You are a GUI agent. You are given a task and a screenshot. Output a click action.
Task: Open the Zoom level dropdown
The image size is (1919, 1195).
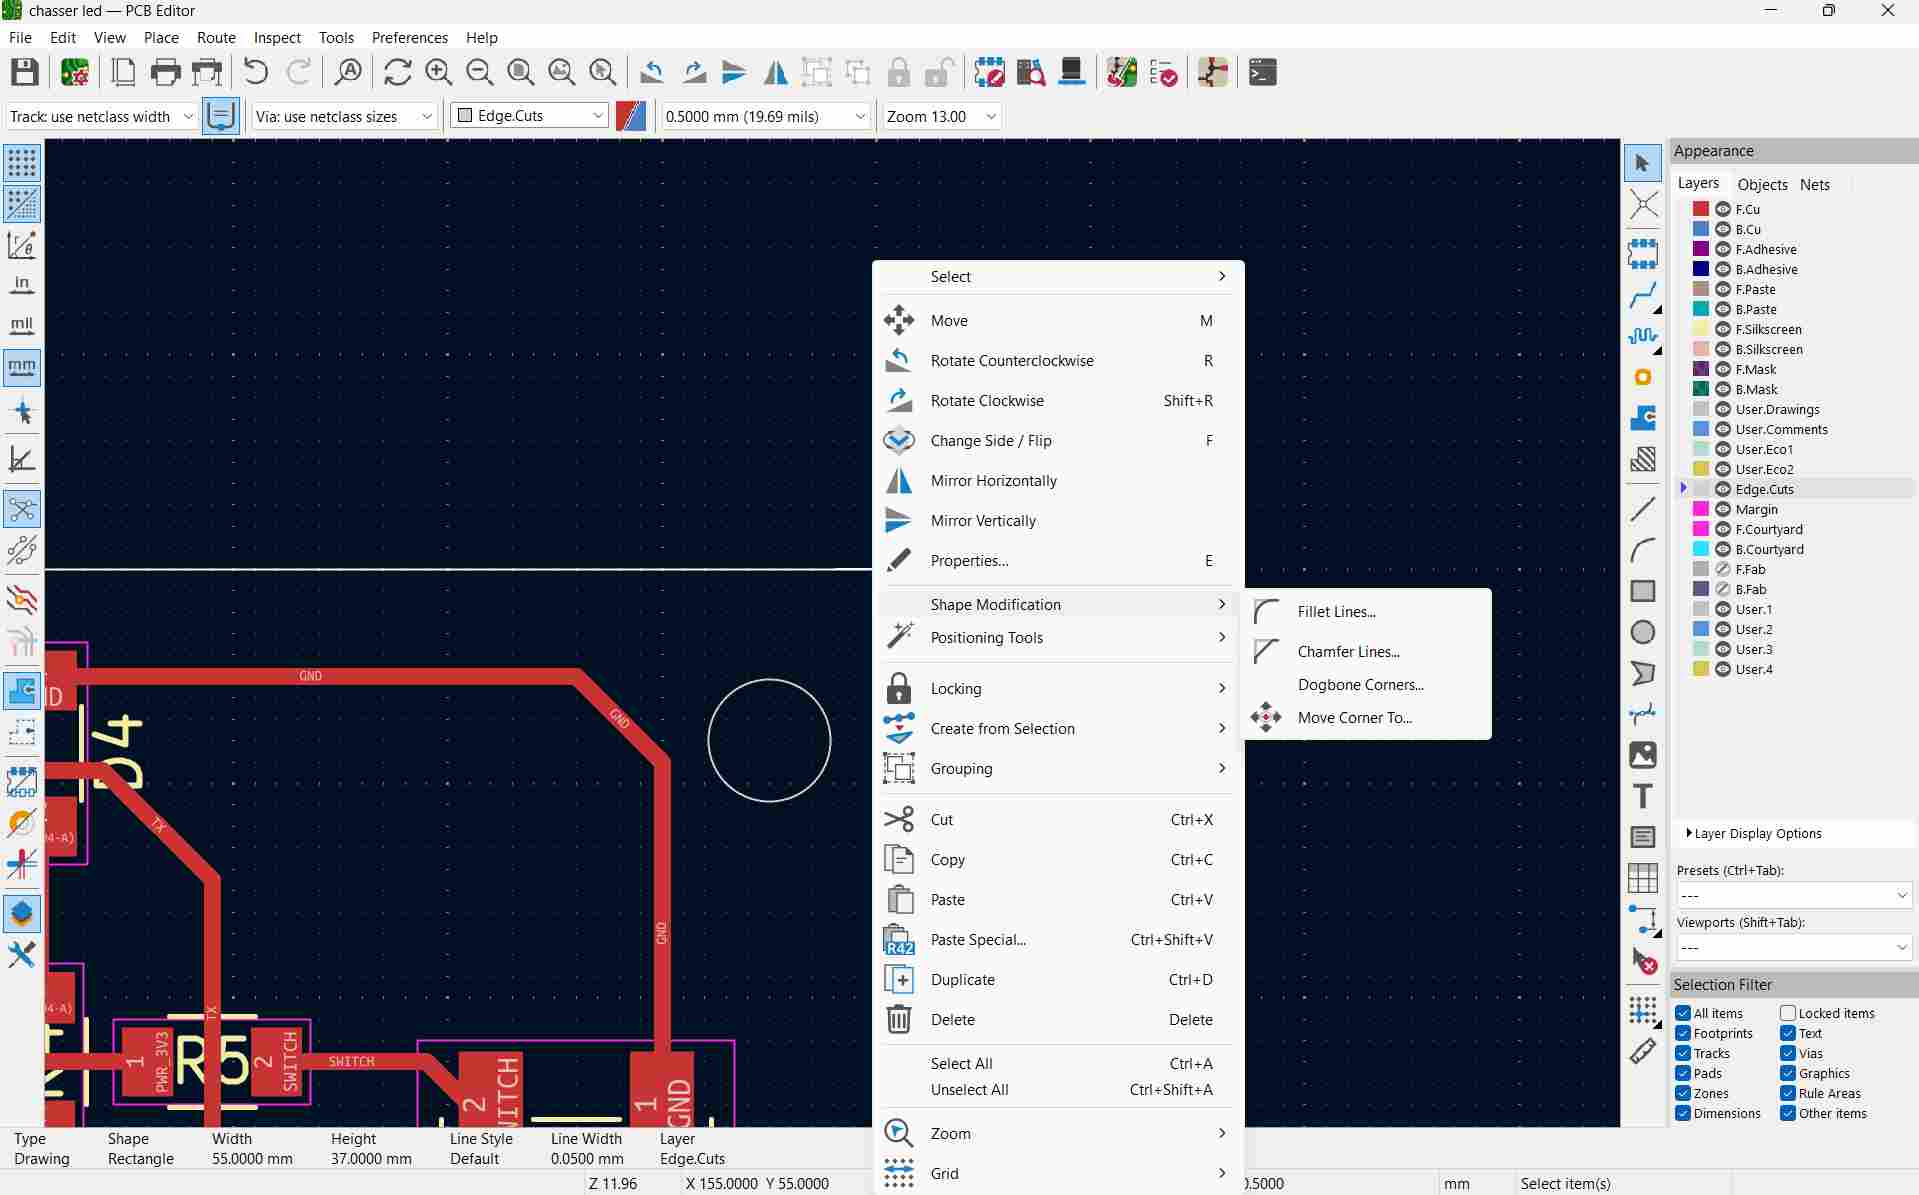(x=941, y=116)
